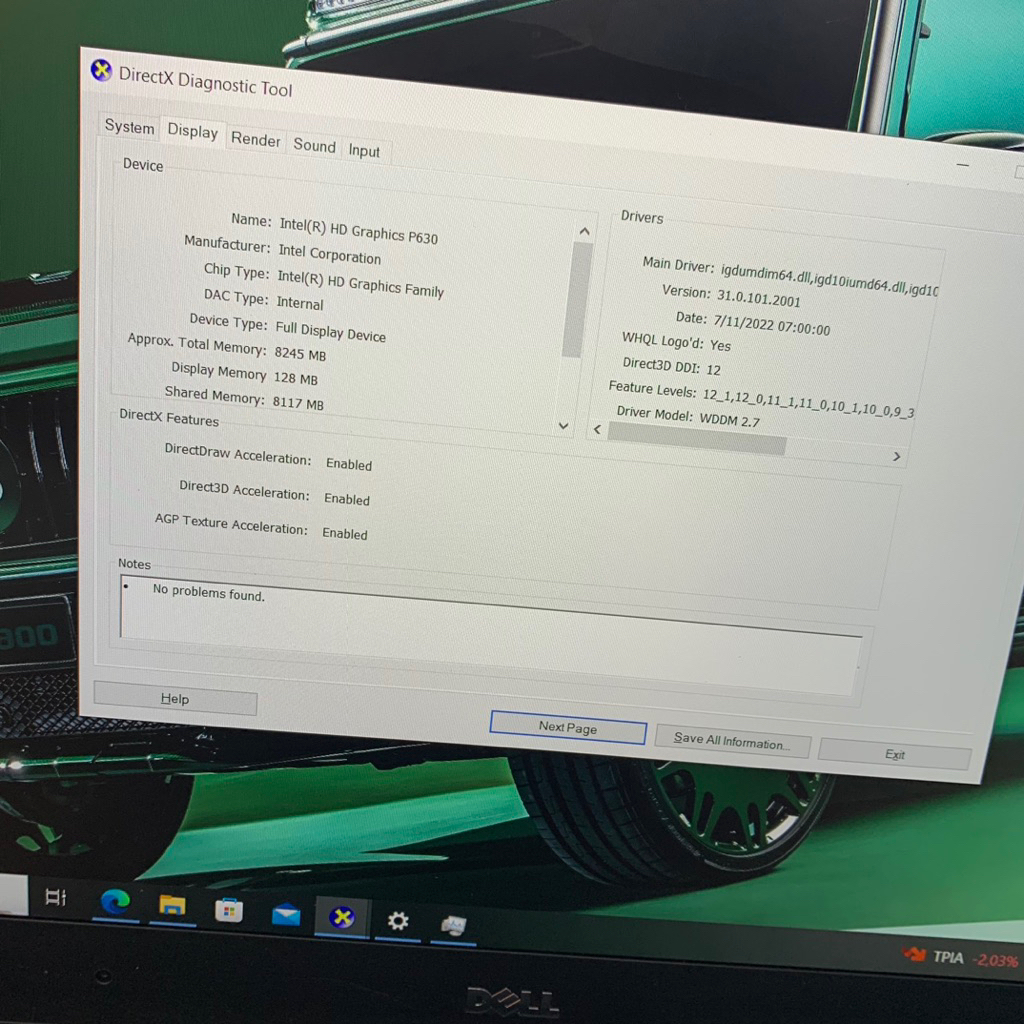Click the Next Page button
Image resolution: width=1024 pixels, height=1024 pixels.
(x=567, y=727)
